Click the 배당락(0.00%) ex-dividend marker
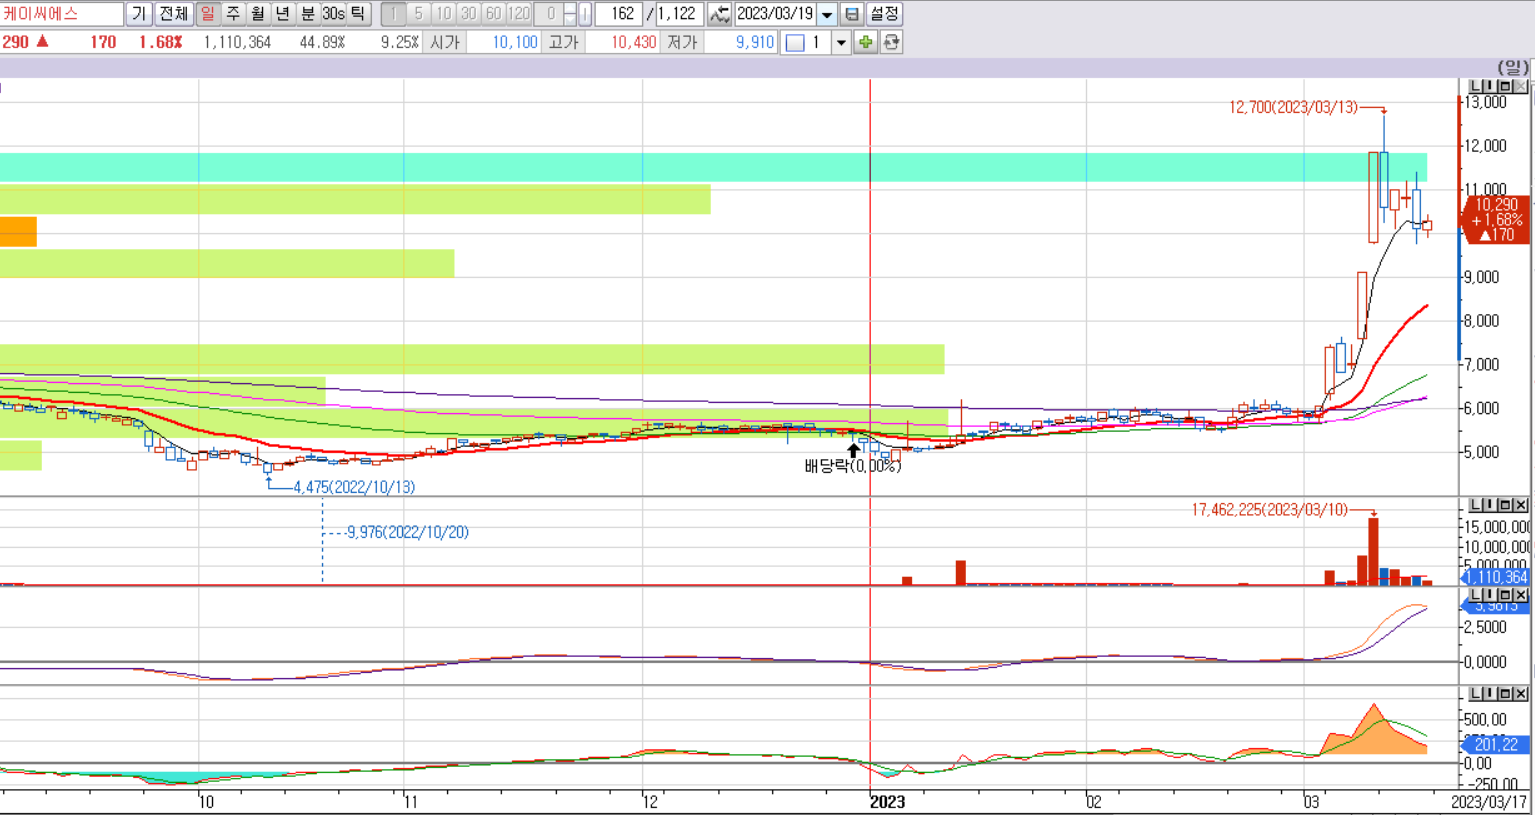Image resolution: width=1535 pixels, height=815 pixels. (853, 466)
